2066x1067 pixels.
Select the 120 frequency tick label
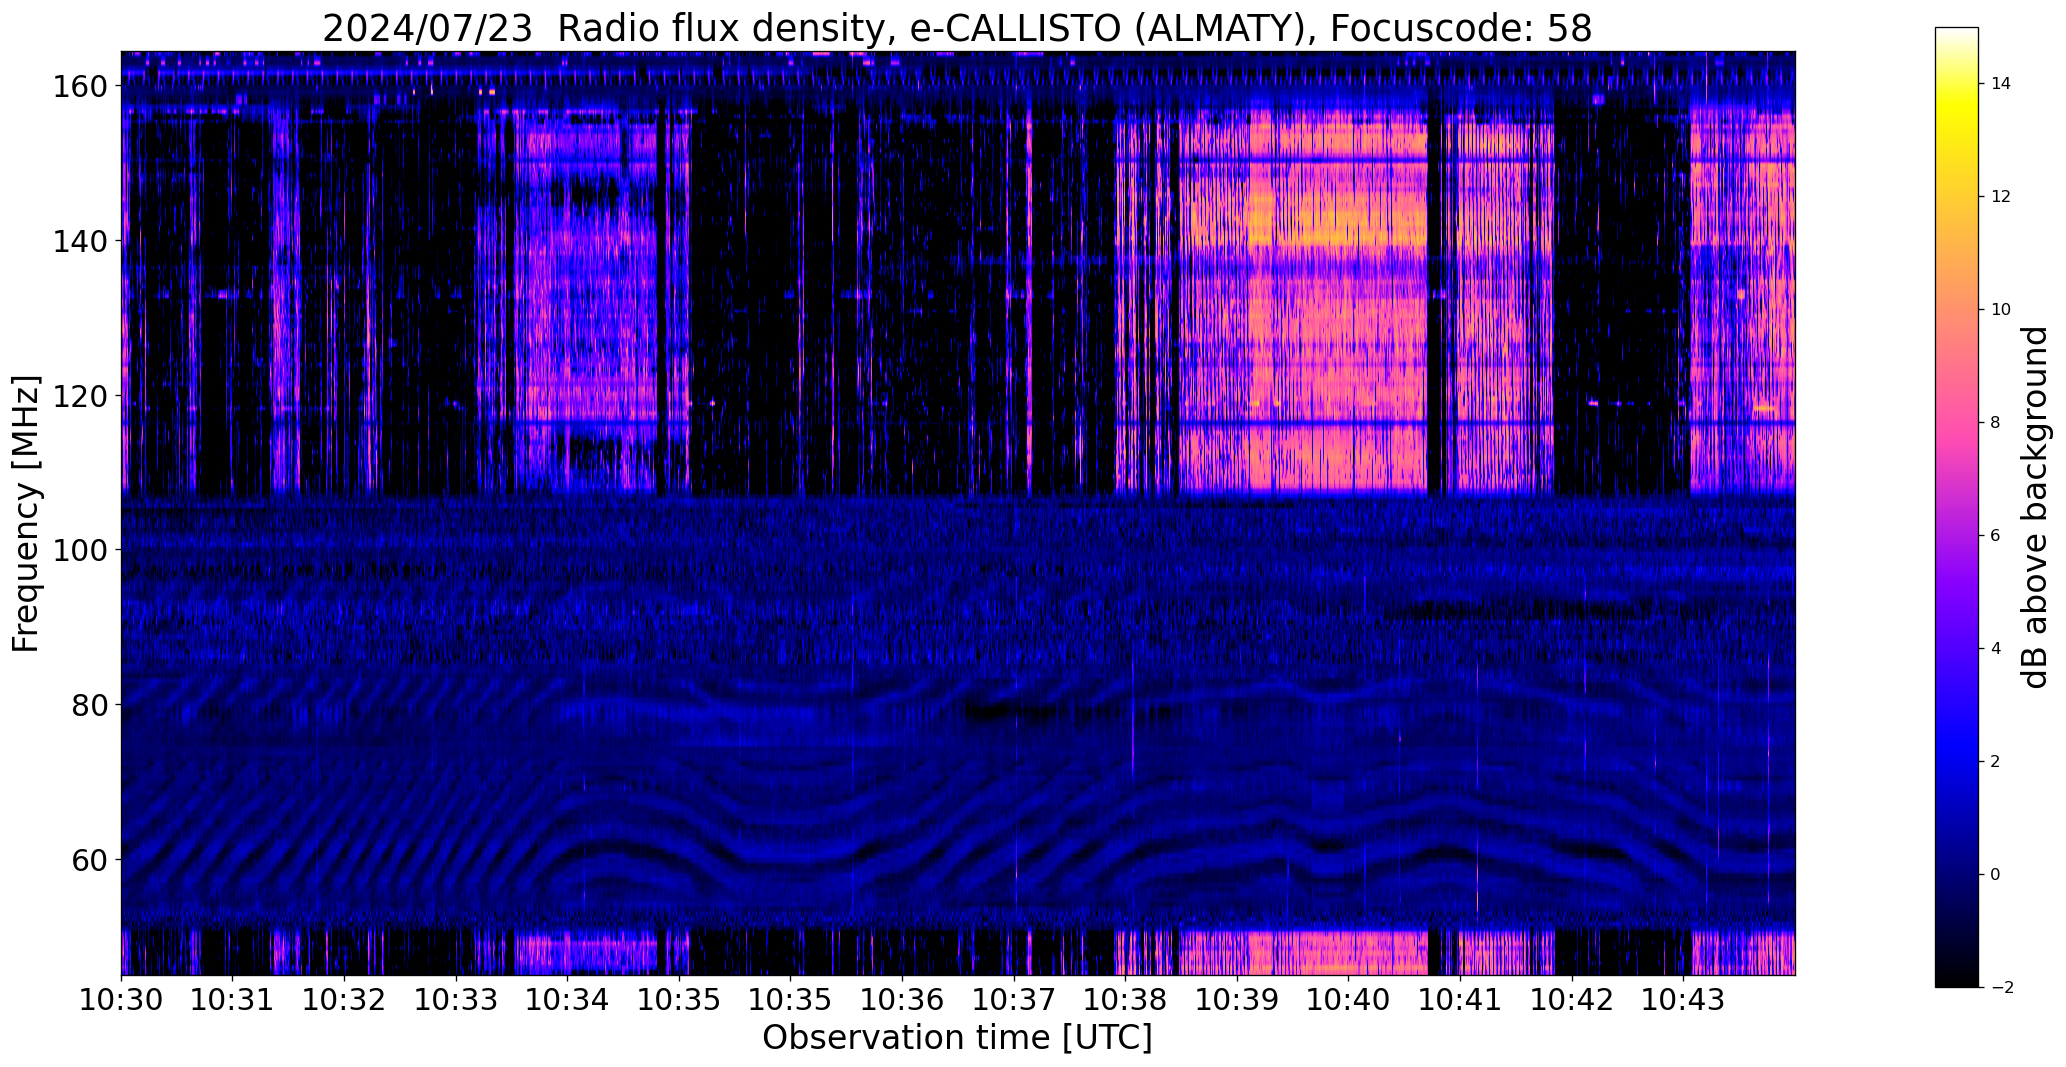79,396
